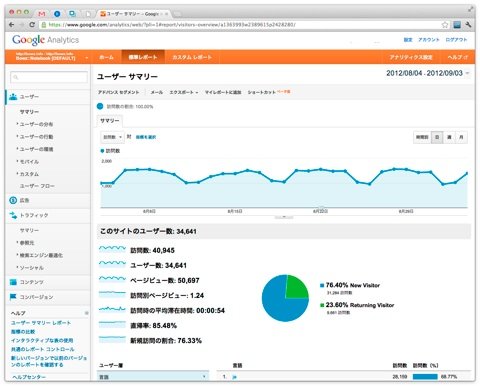The width and height of the screenshot is (480, 386).
Task: Open Chrome wrench settings menu
Action: pyautogui.click(x=468, y=25)
